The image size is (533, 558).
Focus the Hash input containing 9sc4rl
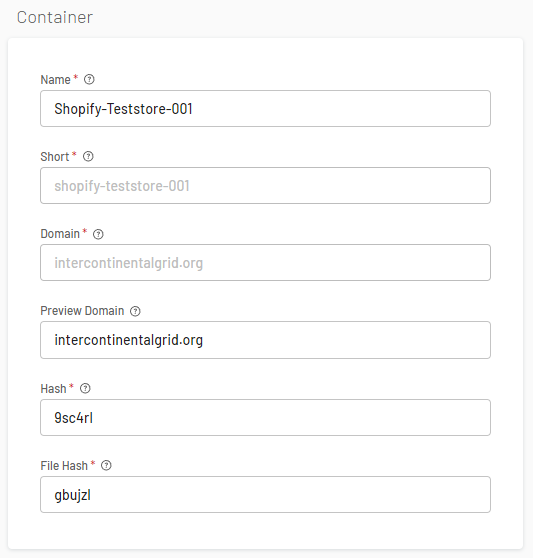point(265,417)
